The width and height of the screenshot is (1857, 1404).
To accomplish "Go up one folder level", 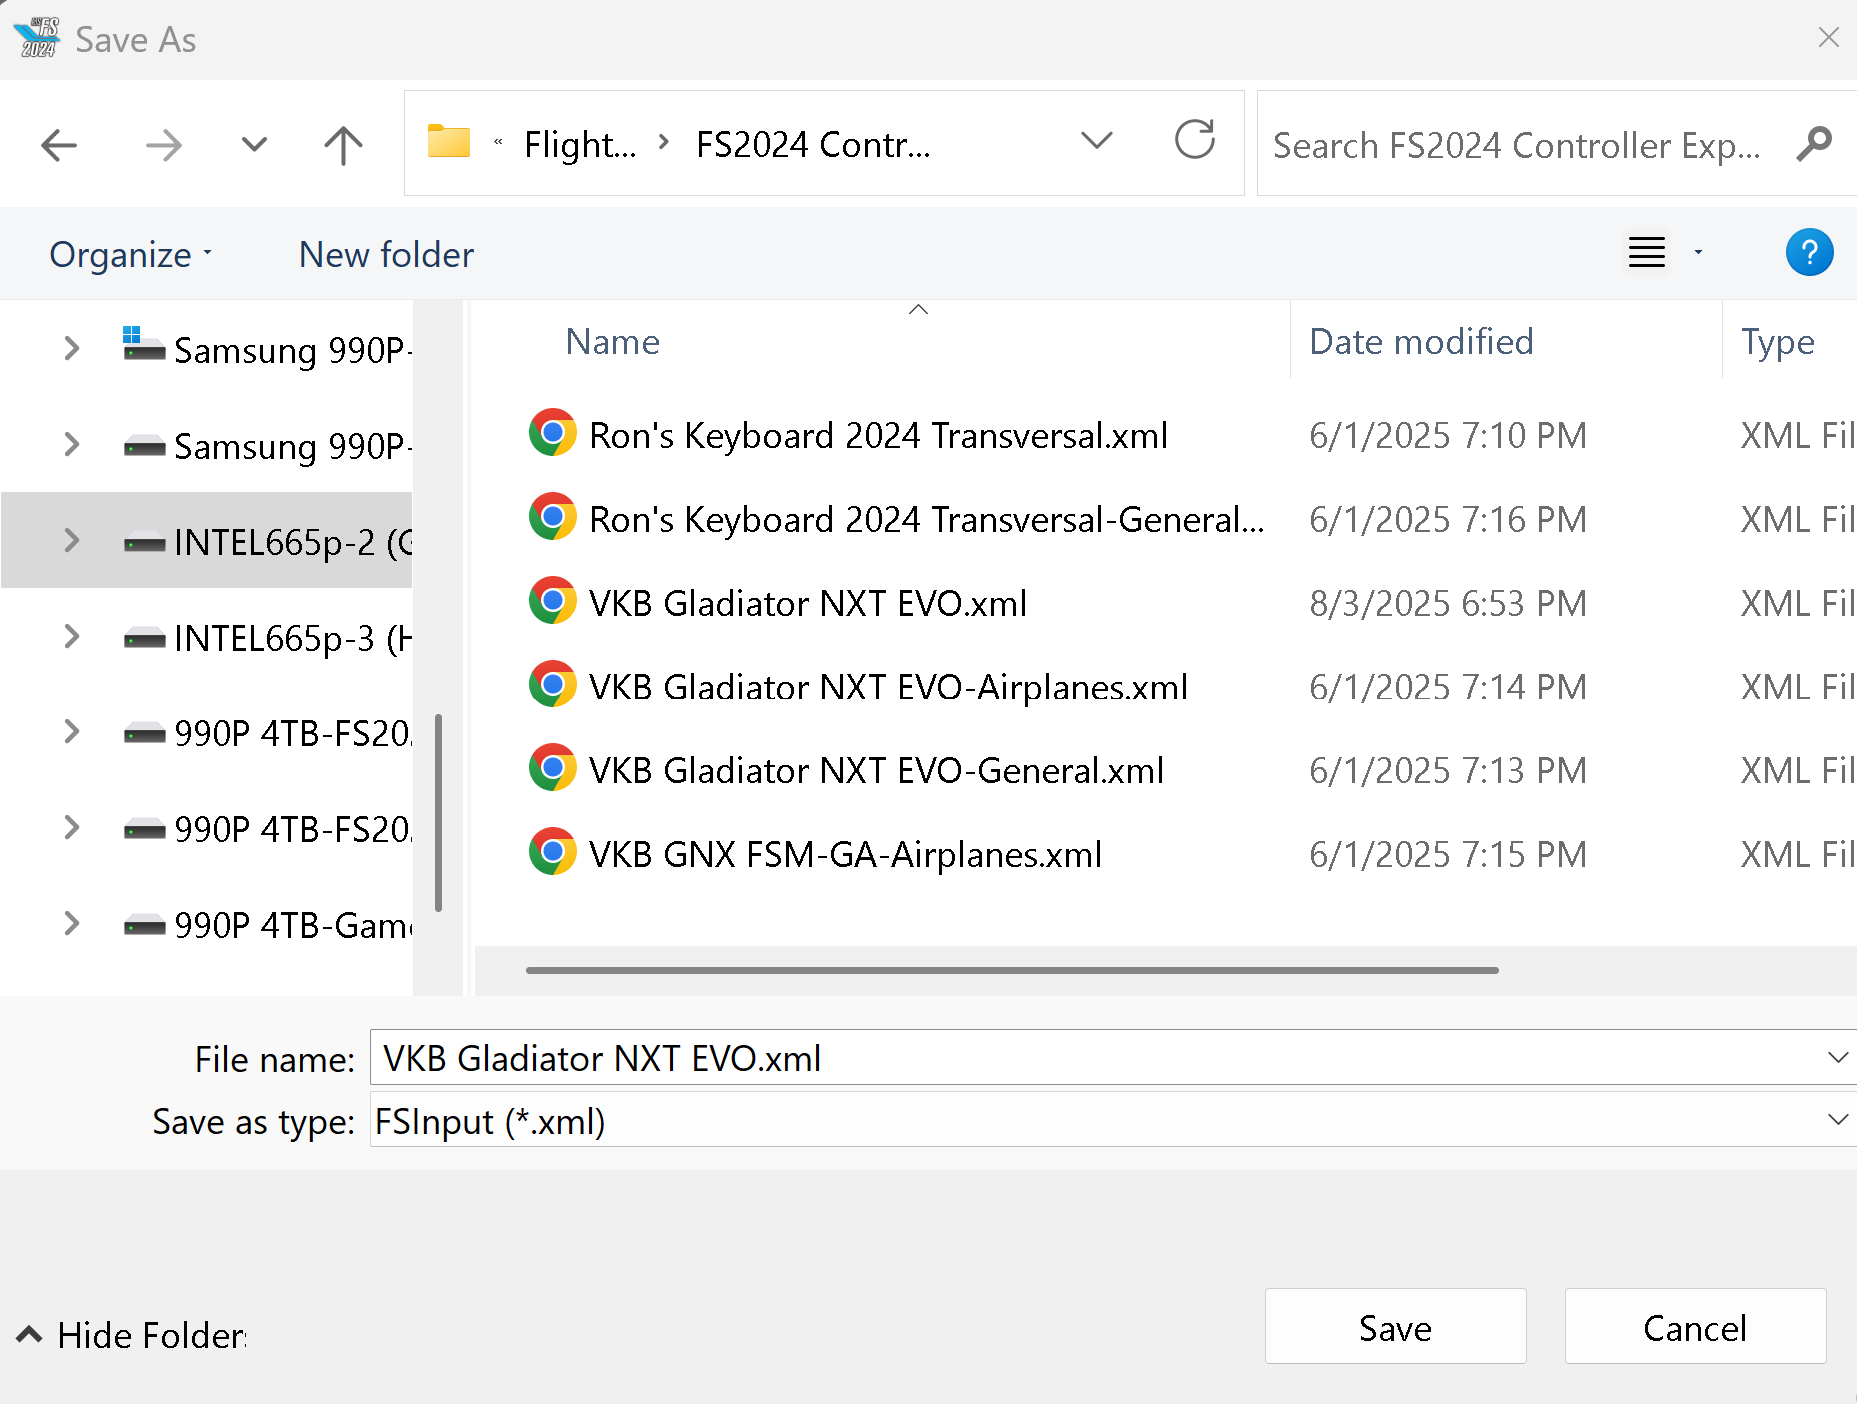I will (x=343, y=145).
